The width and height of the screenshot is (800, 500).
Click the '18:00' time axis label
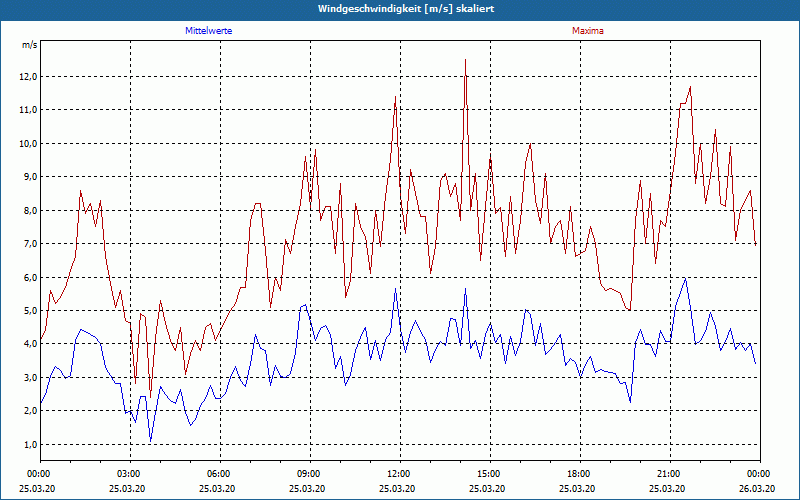(580, 474)
